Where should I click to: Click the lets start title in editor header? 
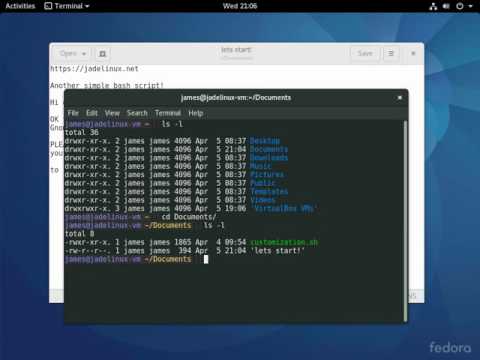point(236,50)
